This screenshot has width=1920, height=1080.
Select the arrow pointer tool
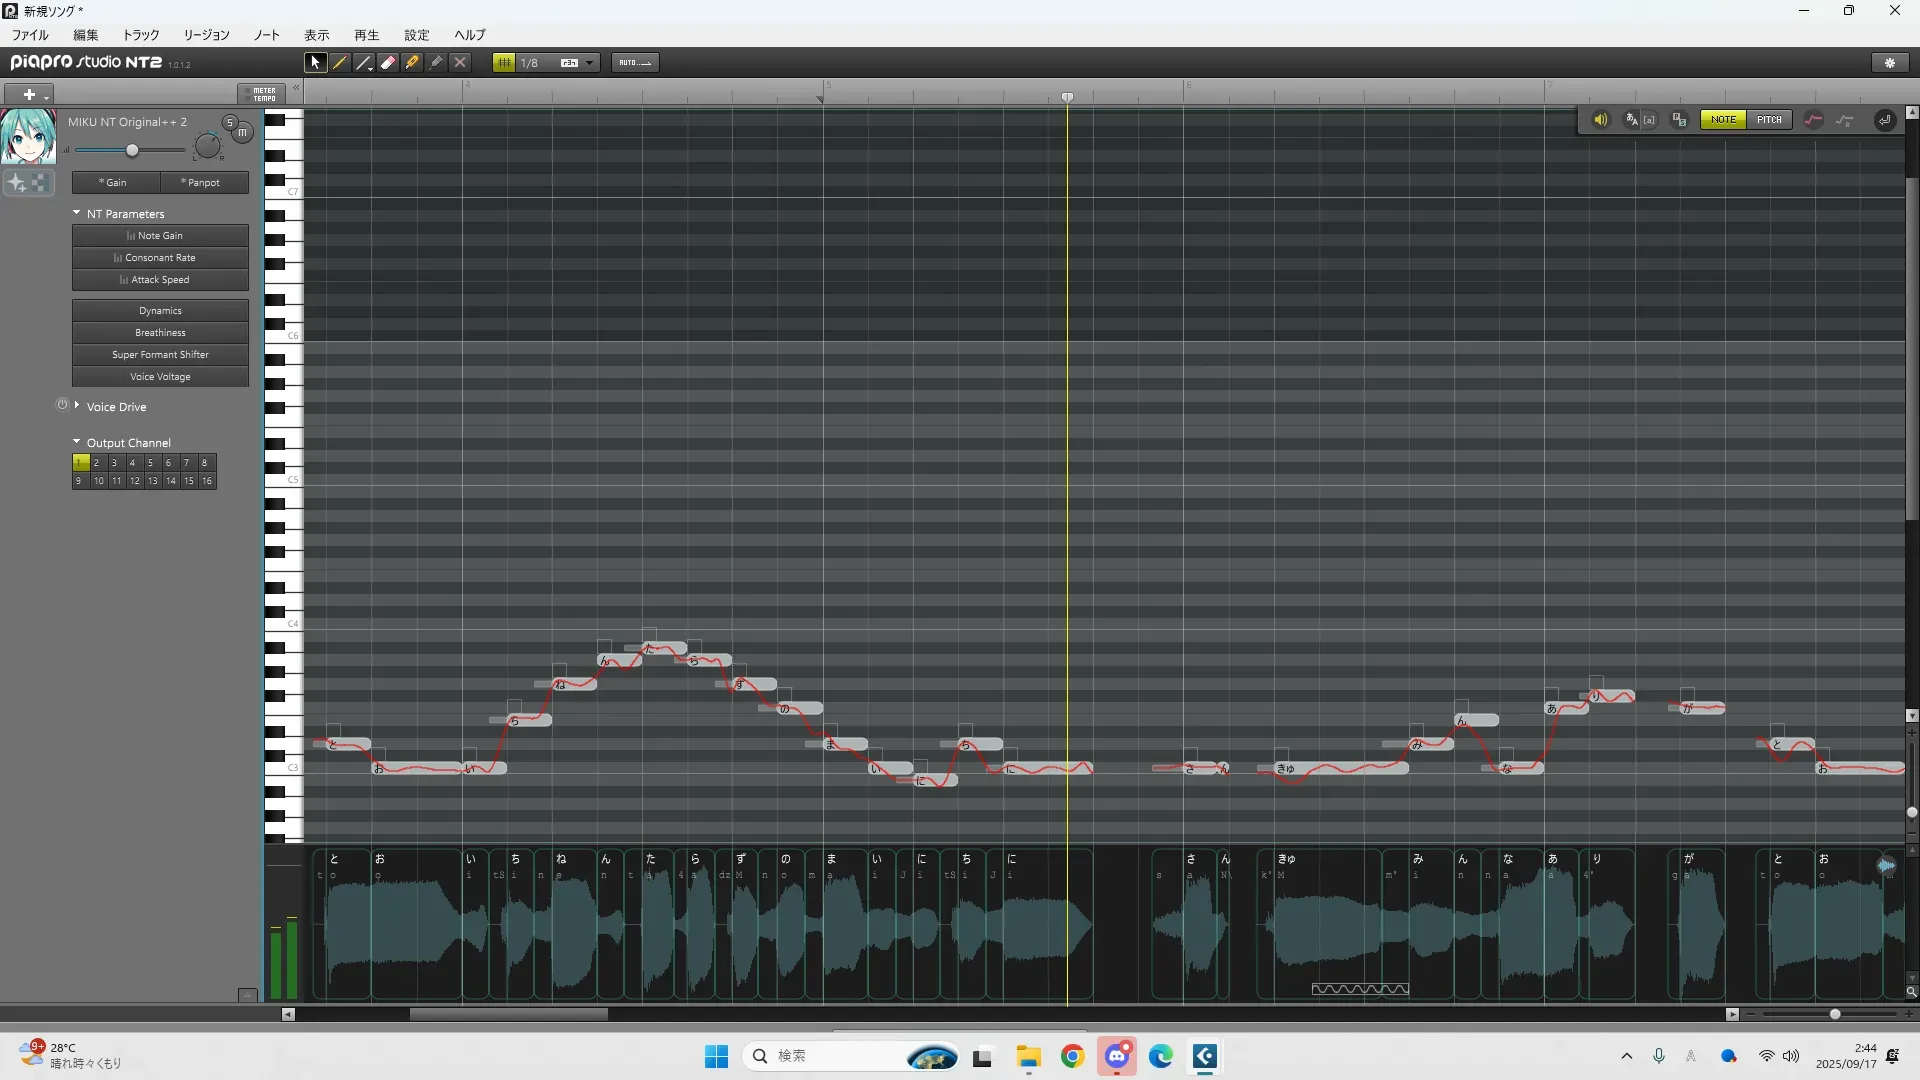(x=315, y=63)
